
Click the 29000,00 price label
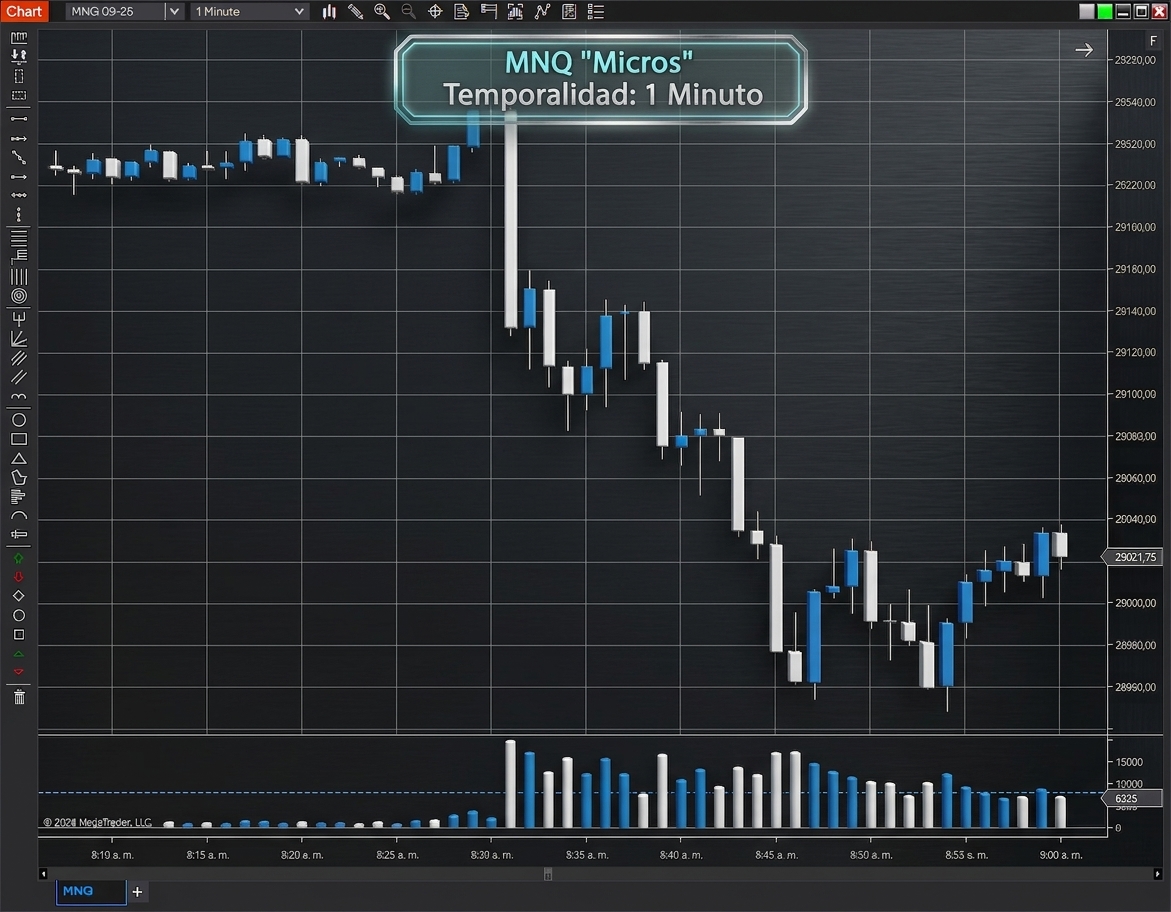pyautogui.click(x=1135, y=603)
